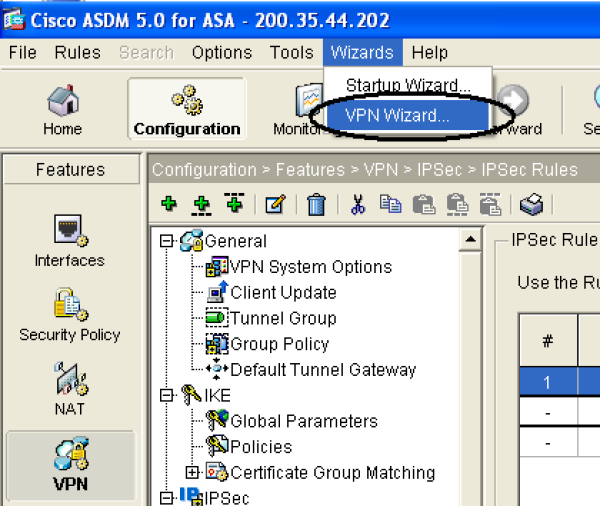Close the open Wizards menu
This screenshot has height=506, width=600.
point(362,52)
